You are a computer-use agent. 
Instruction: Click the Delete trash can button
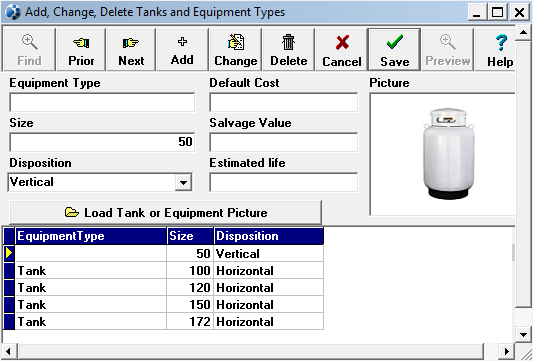click(x=289, y=50)
